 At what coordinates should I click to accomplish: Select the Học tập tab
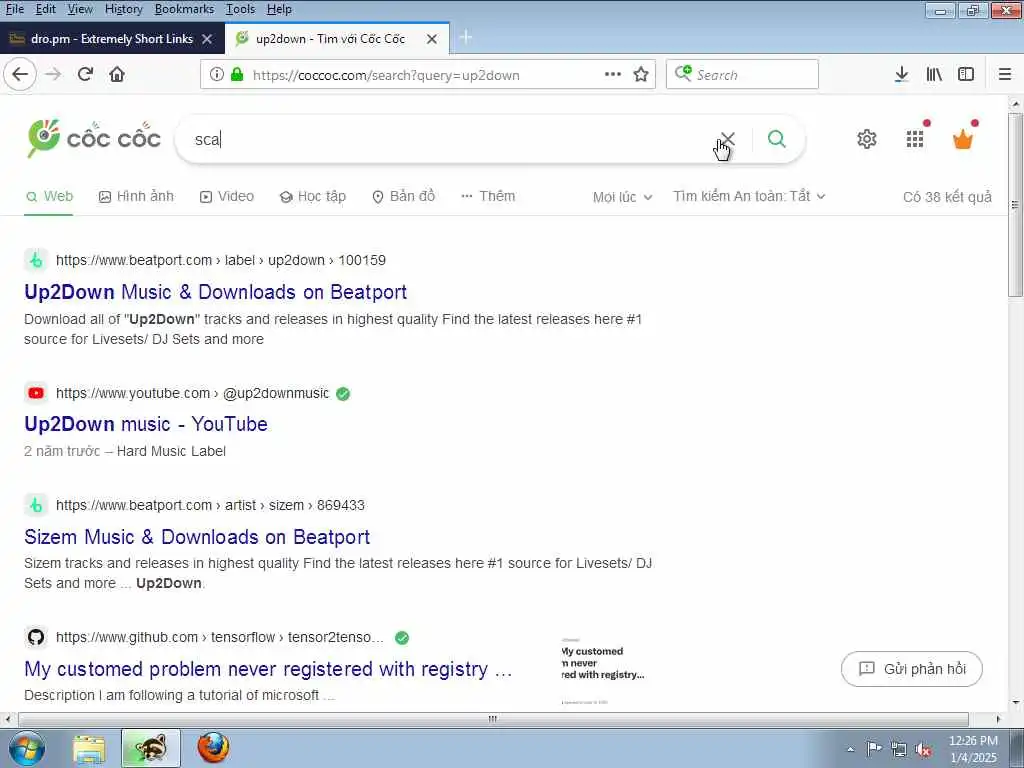pos(313,196)
